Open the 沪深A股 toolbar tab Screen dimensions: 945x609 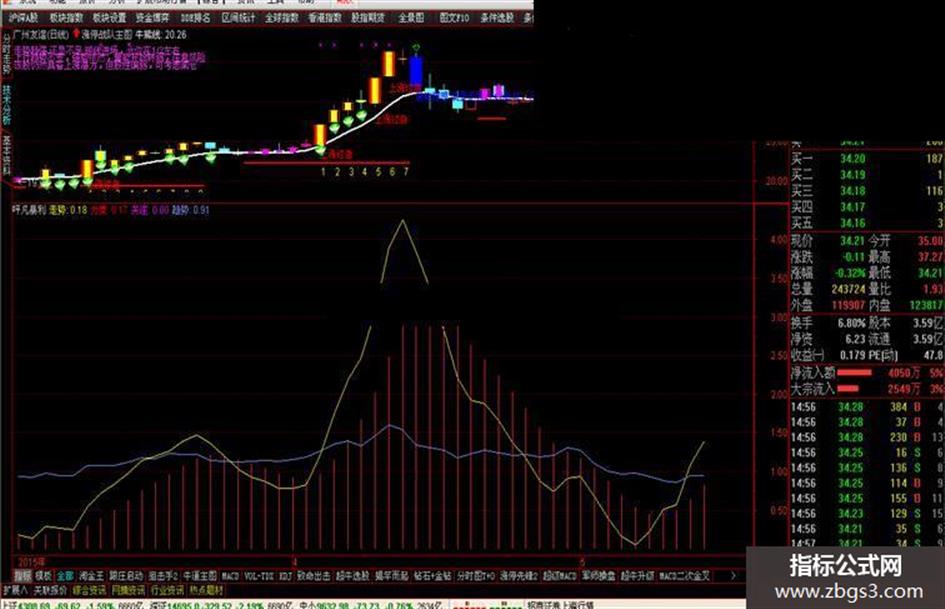point(23,18)
